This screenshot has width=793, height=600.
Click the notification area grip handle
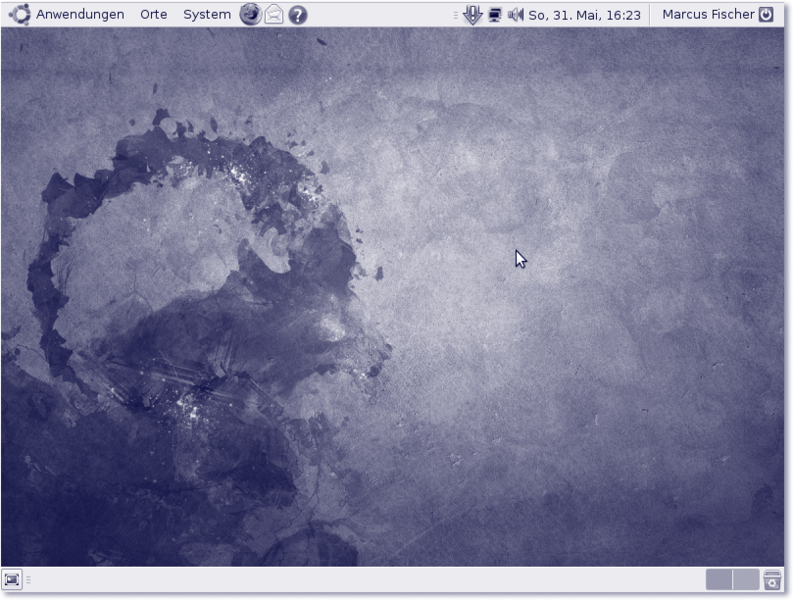[456, 15]
